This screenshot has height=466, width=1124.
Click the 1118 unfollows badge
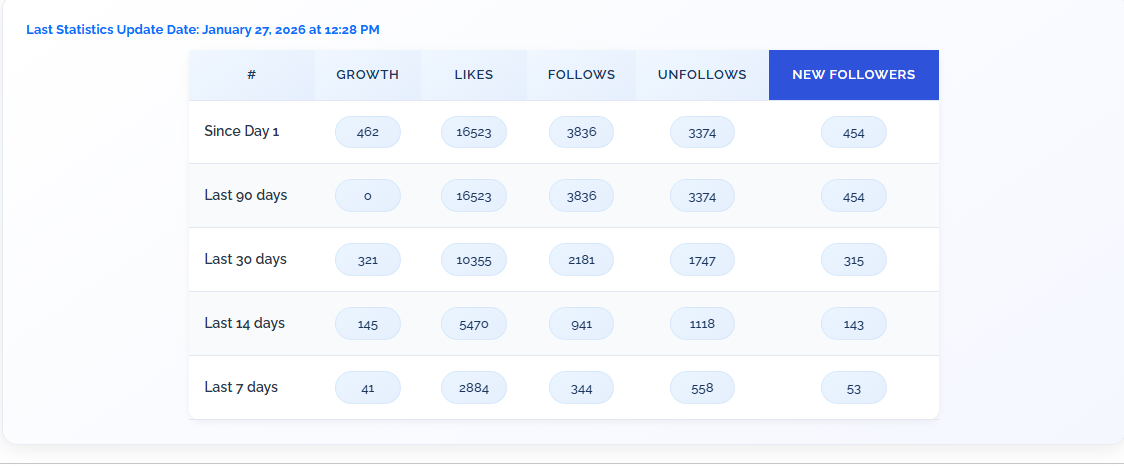(702, 323)
